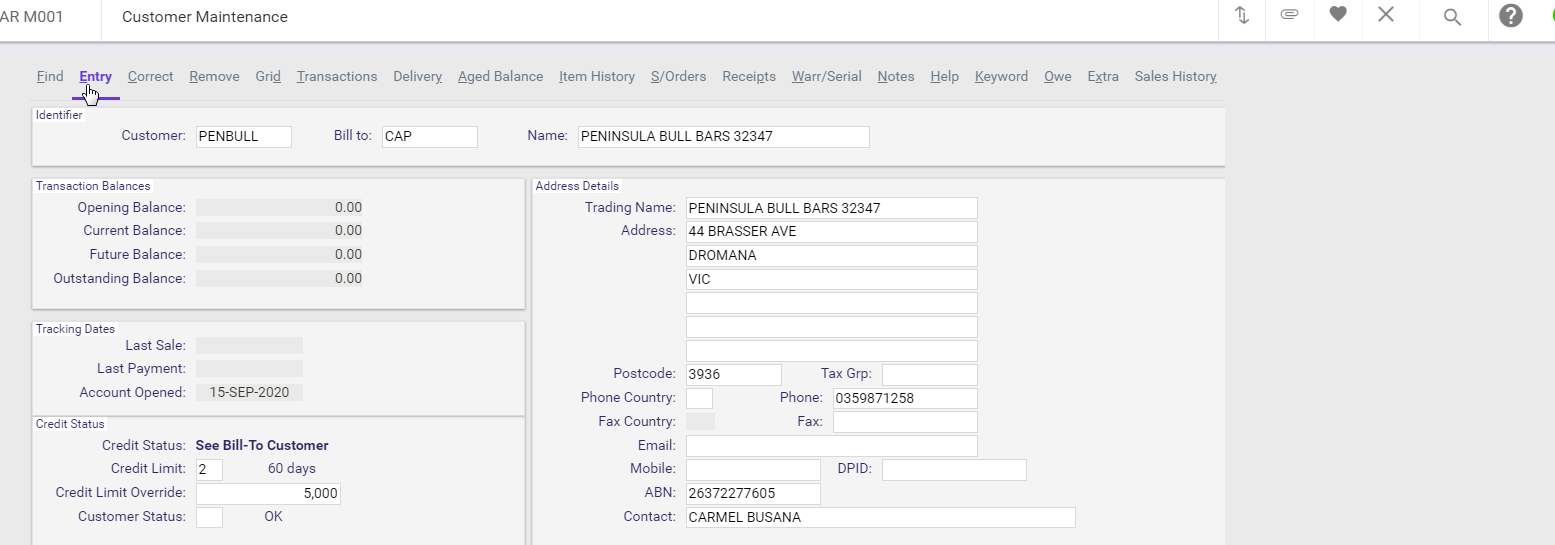This screenshot has width=1555, height=545.
Task: Click the Phone field 0359871258
Action: (x=905, y=398)
